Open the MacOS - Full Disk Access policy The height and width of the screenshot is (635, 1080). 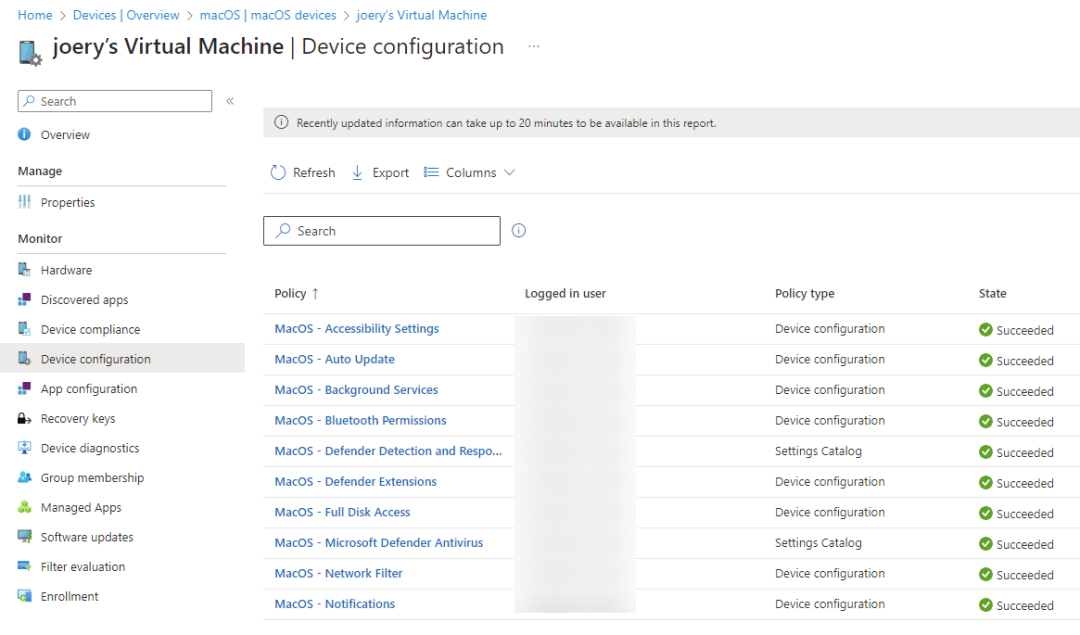(x=342, y=512)
